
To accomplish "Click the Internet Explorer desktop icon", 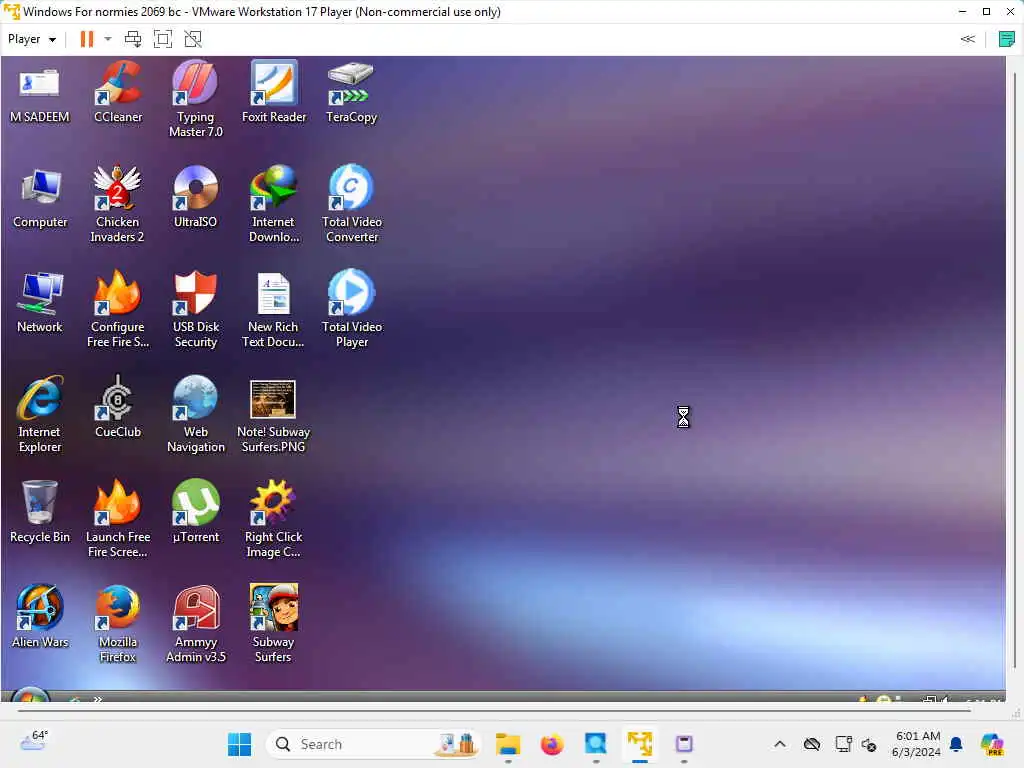I will [x=40, y=415].
